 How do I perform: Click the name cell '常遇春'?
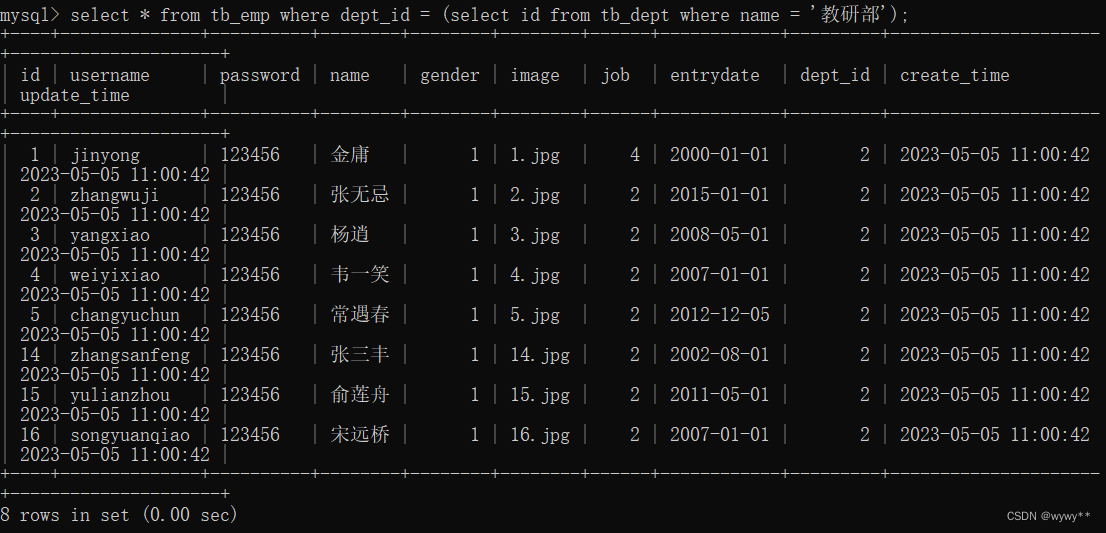coord(360,314)
